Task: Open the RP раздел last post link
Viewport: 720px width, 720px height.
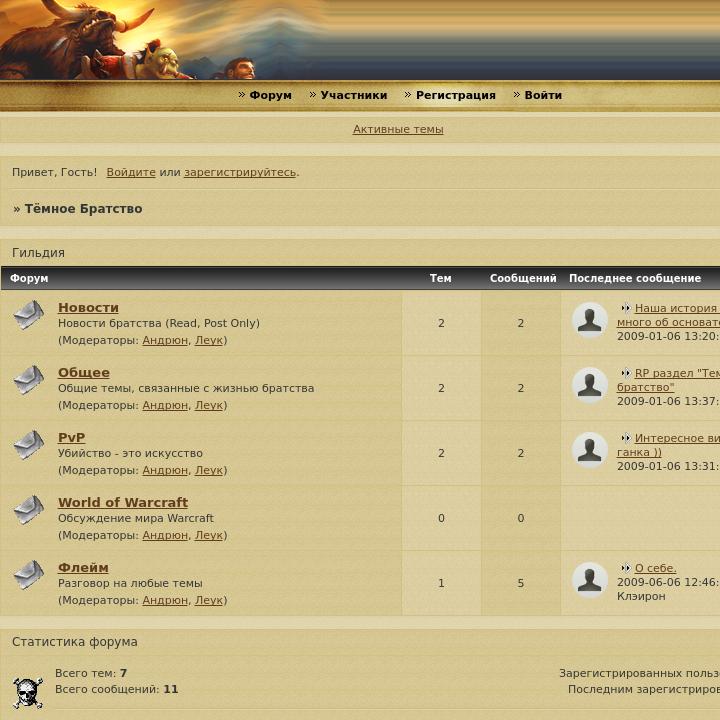Action: click(677, 373)
